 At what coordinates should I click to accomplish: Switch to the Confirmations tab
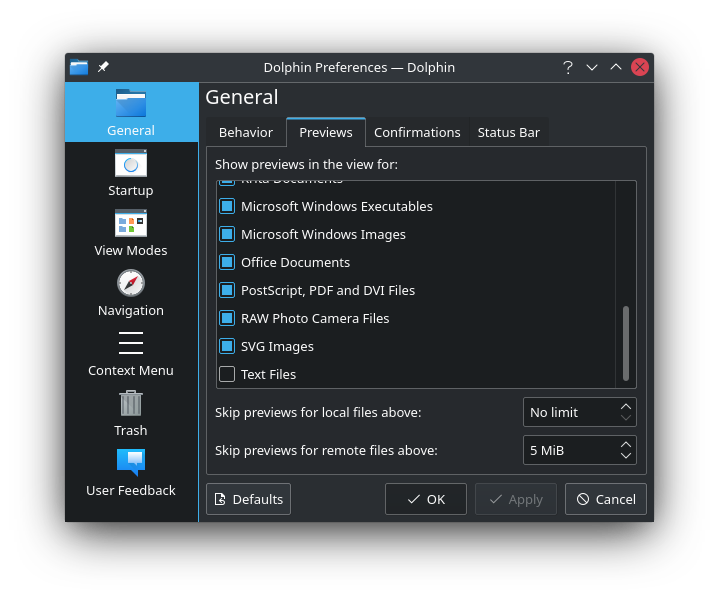417,133
